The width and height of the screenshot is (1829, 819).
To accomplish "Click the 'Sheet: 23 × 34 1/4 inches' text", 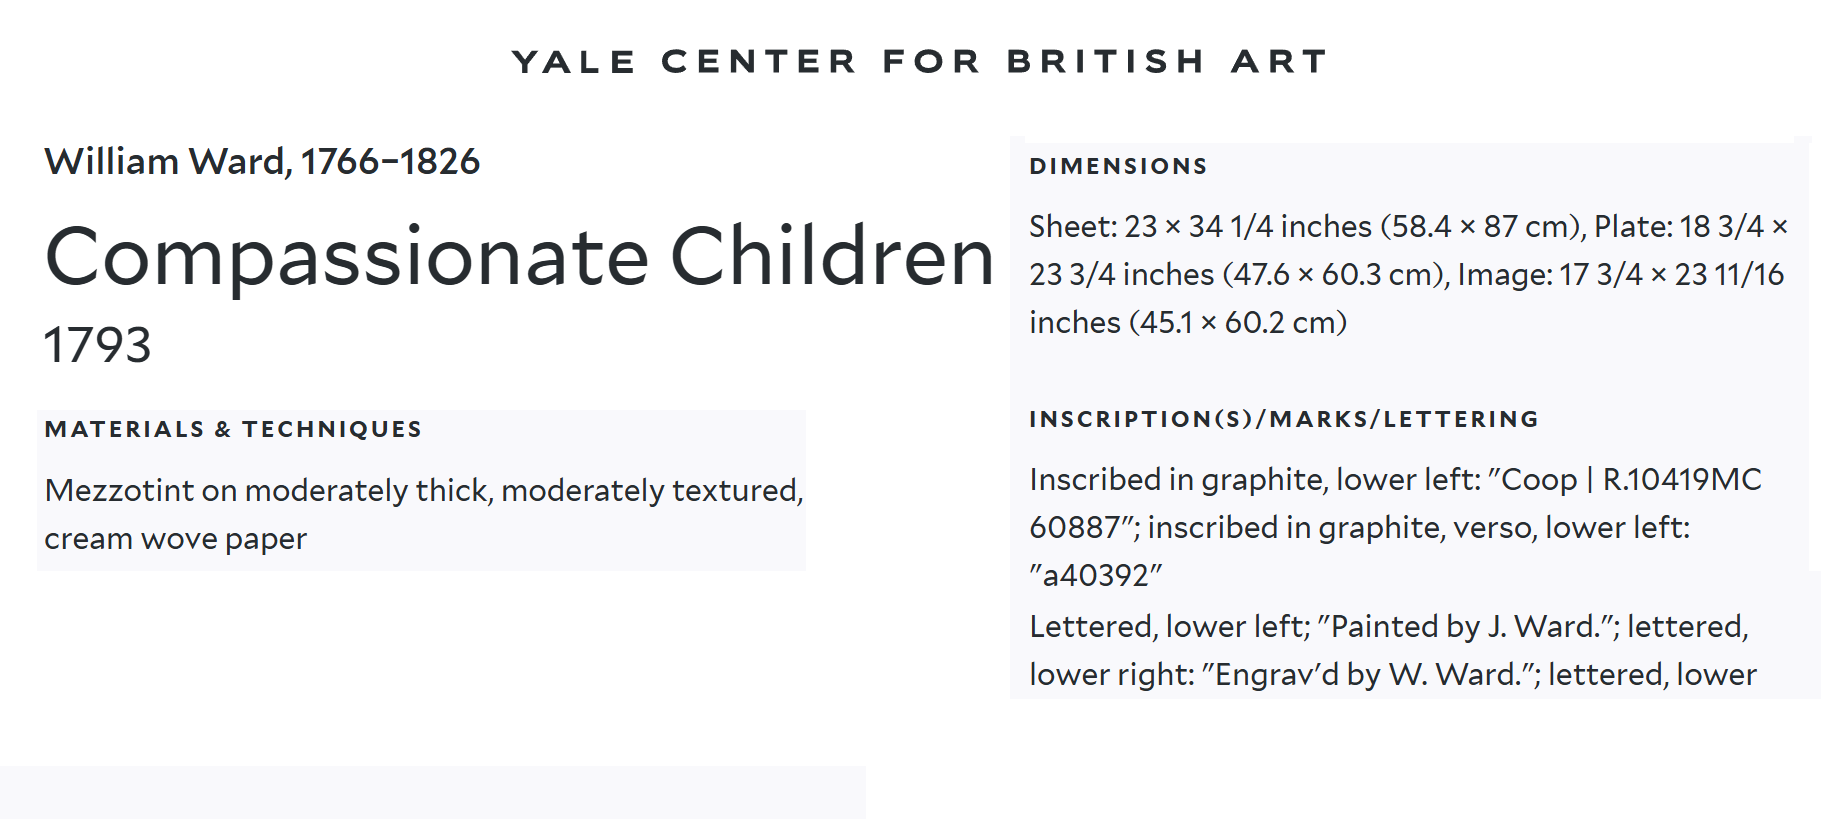I will pyautogui.click(x=1200, y=227).
